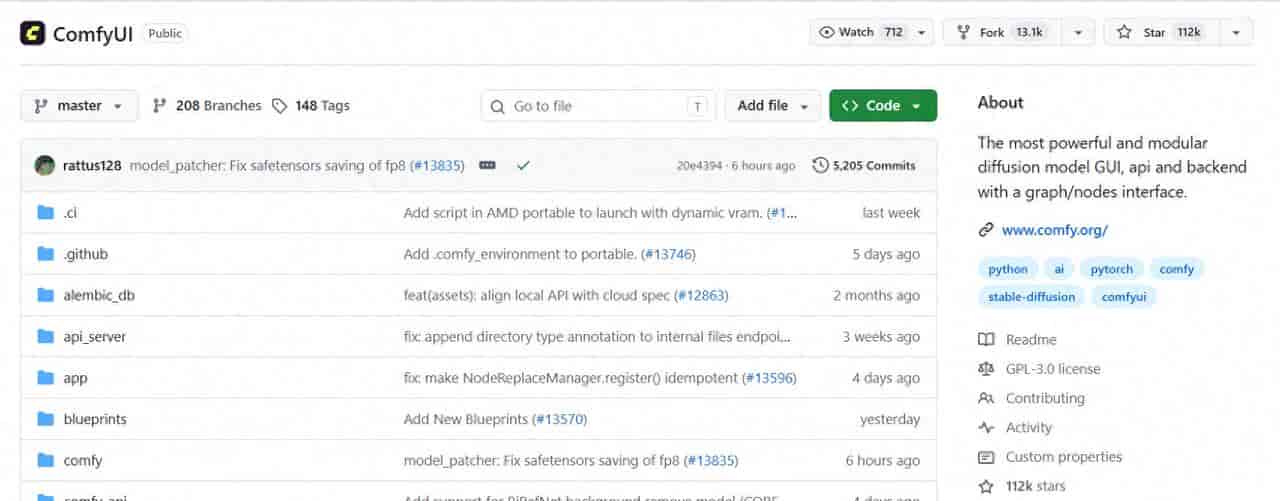Jump to the Readme section
This screenshot has width=1280, height=501.
pyautogui.click(x=1018, y=340)
